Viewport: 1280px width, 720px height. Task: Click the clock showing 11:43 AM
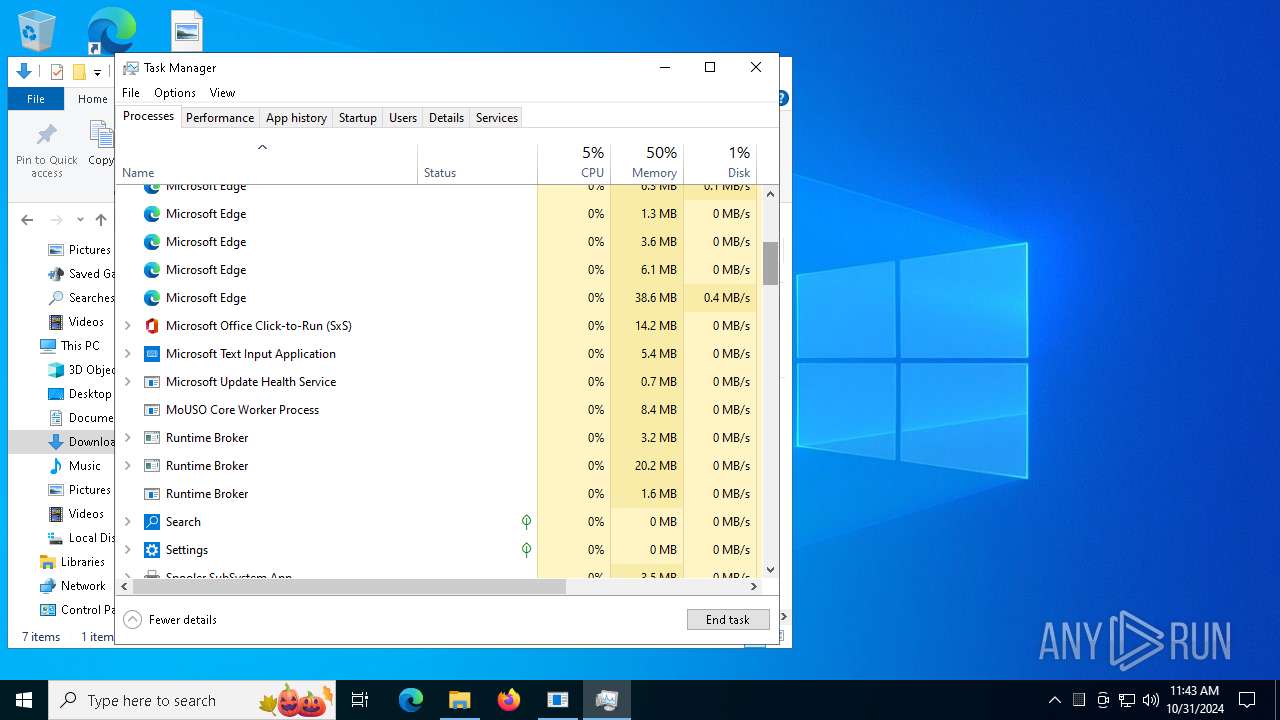[x=1195, y=700]
